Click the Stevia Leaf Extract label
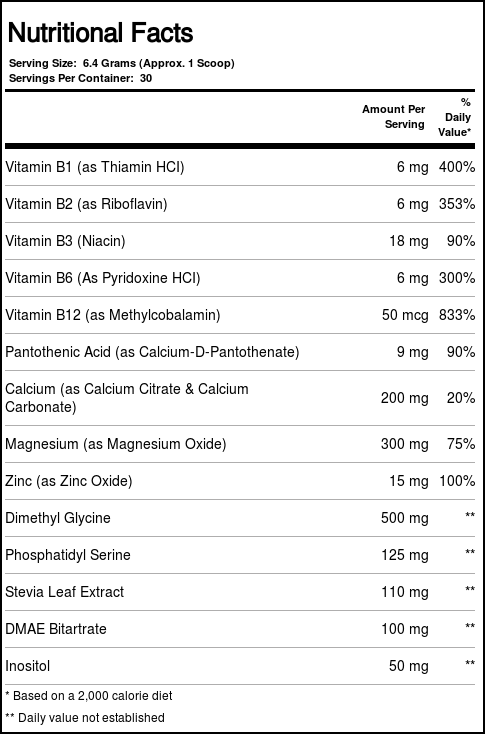Screen dimensions: 485x734 point(65,592)
